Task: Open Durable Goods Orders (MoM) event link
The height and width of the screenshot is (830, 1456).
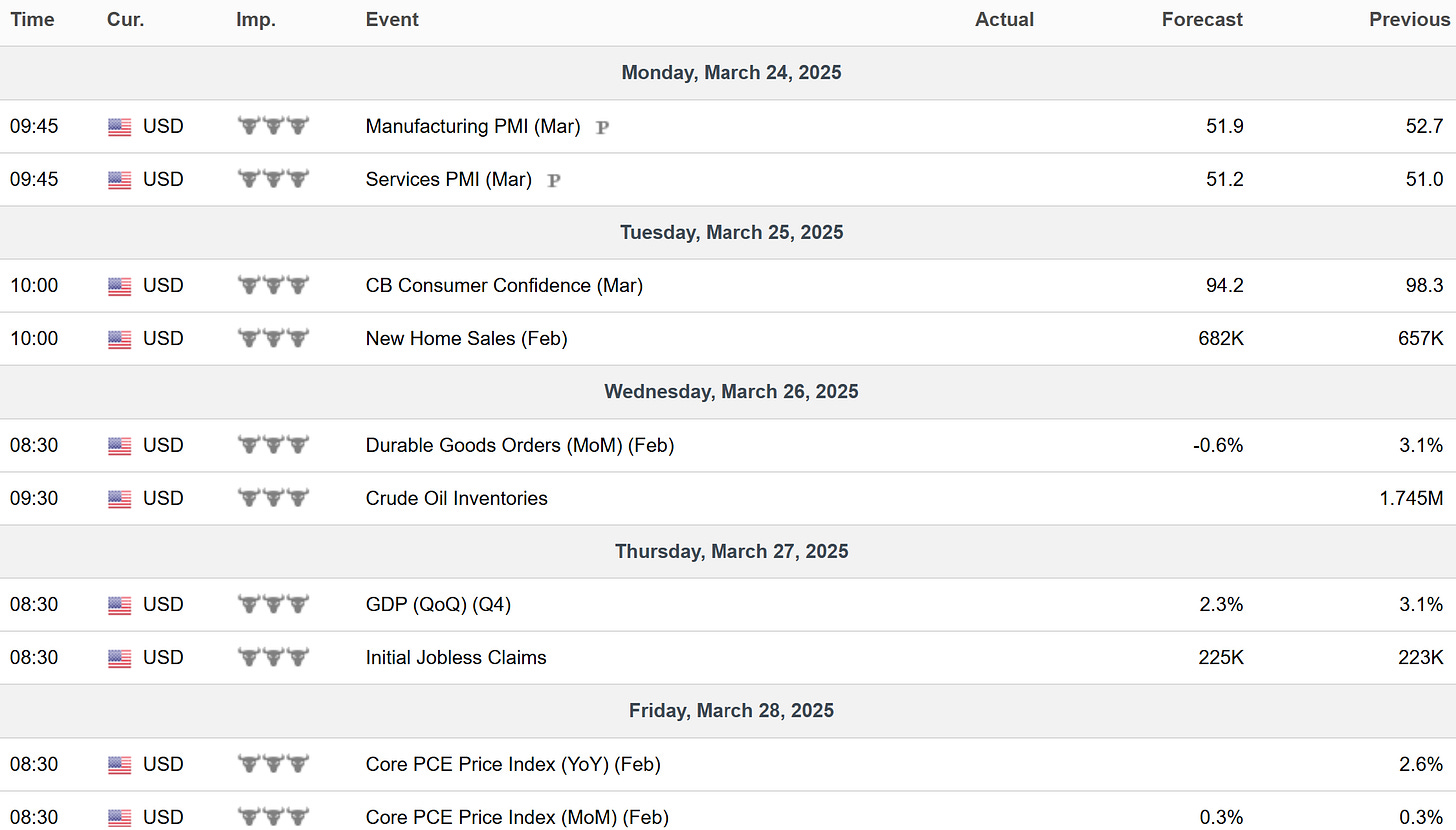Action: 520,446
